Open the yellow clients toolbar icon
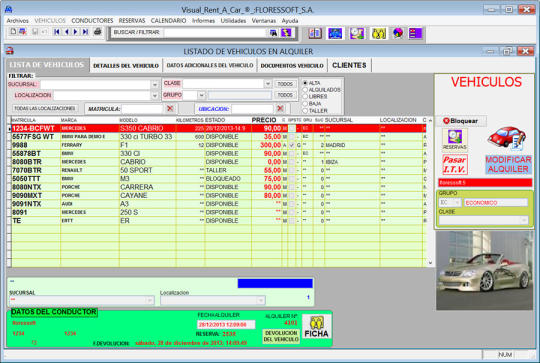Screen dimensions: 540x363 pyautogui.click(x=378, y=33)
